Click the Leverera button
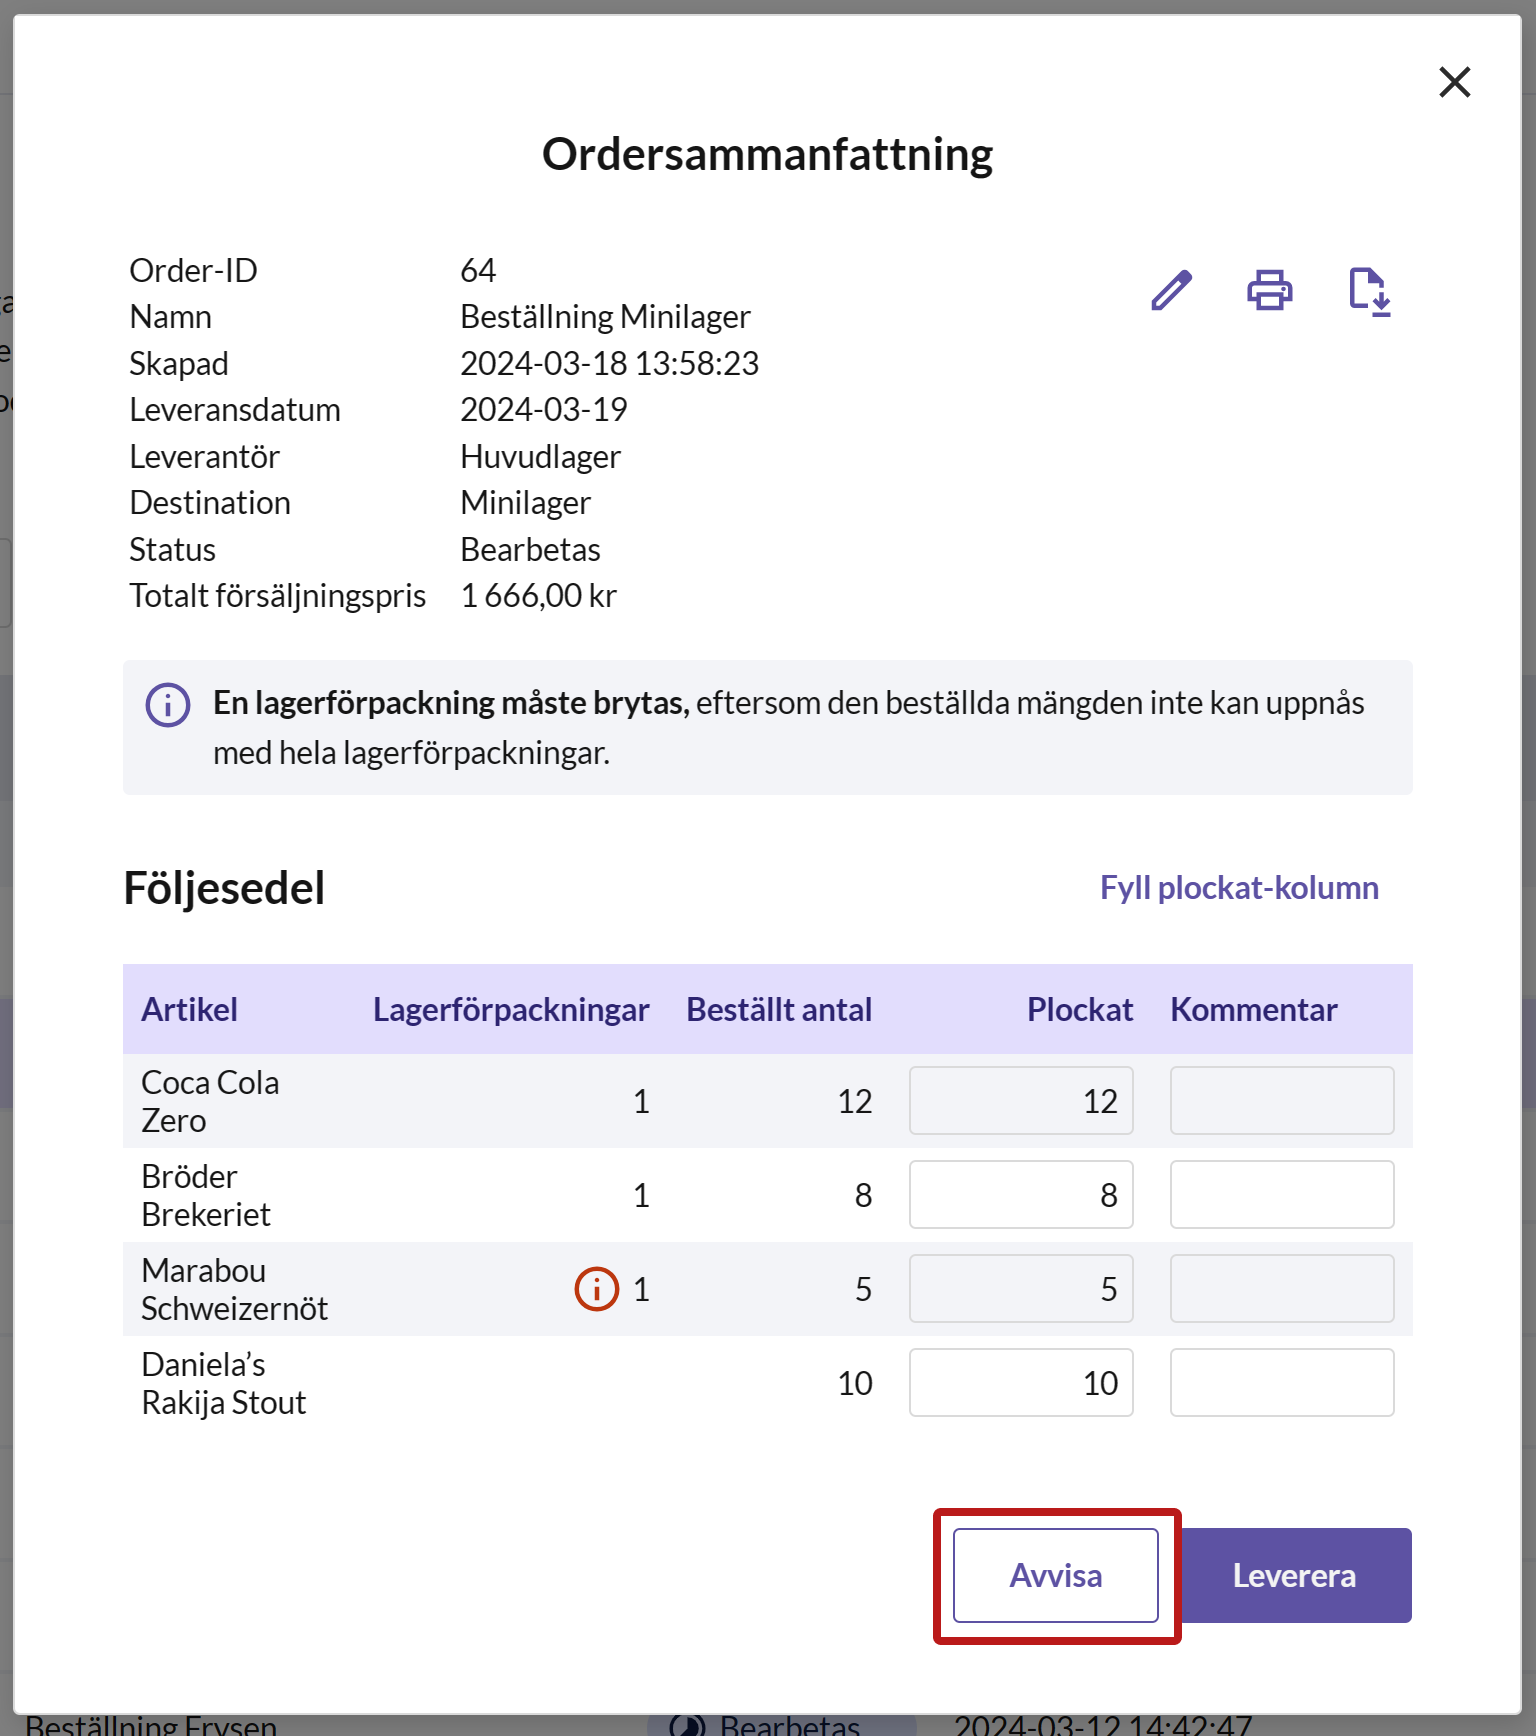1536x1736 pixels. click(1294, 1575)
